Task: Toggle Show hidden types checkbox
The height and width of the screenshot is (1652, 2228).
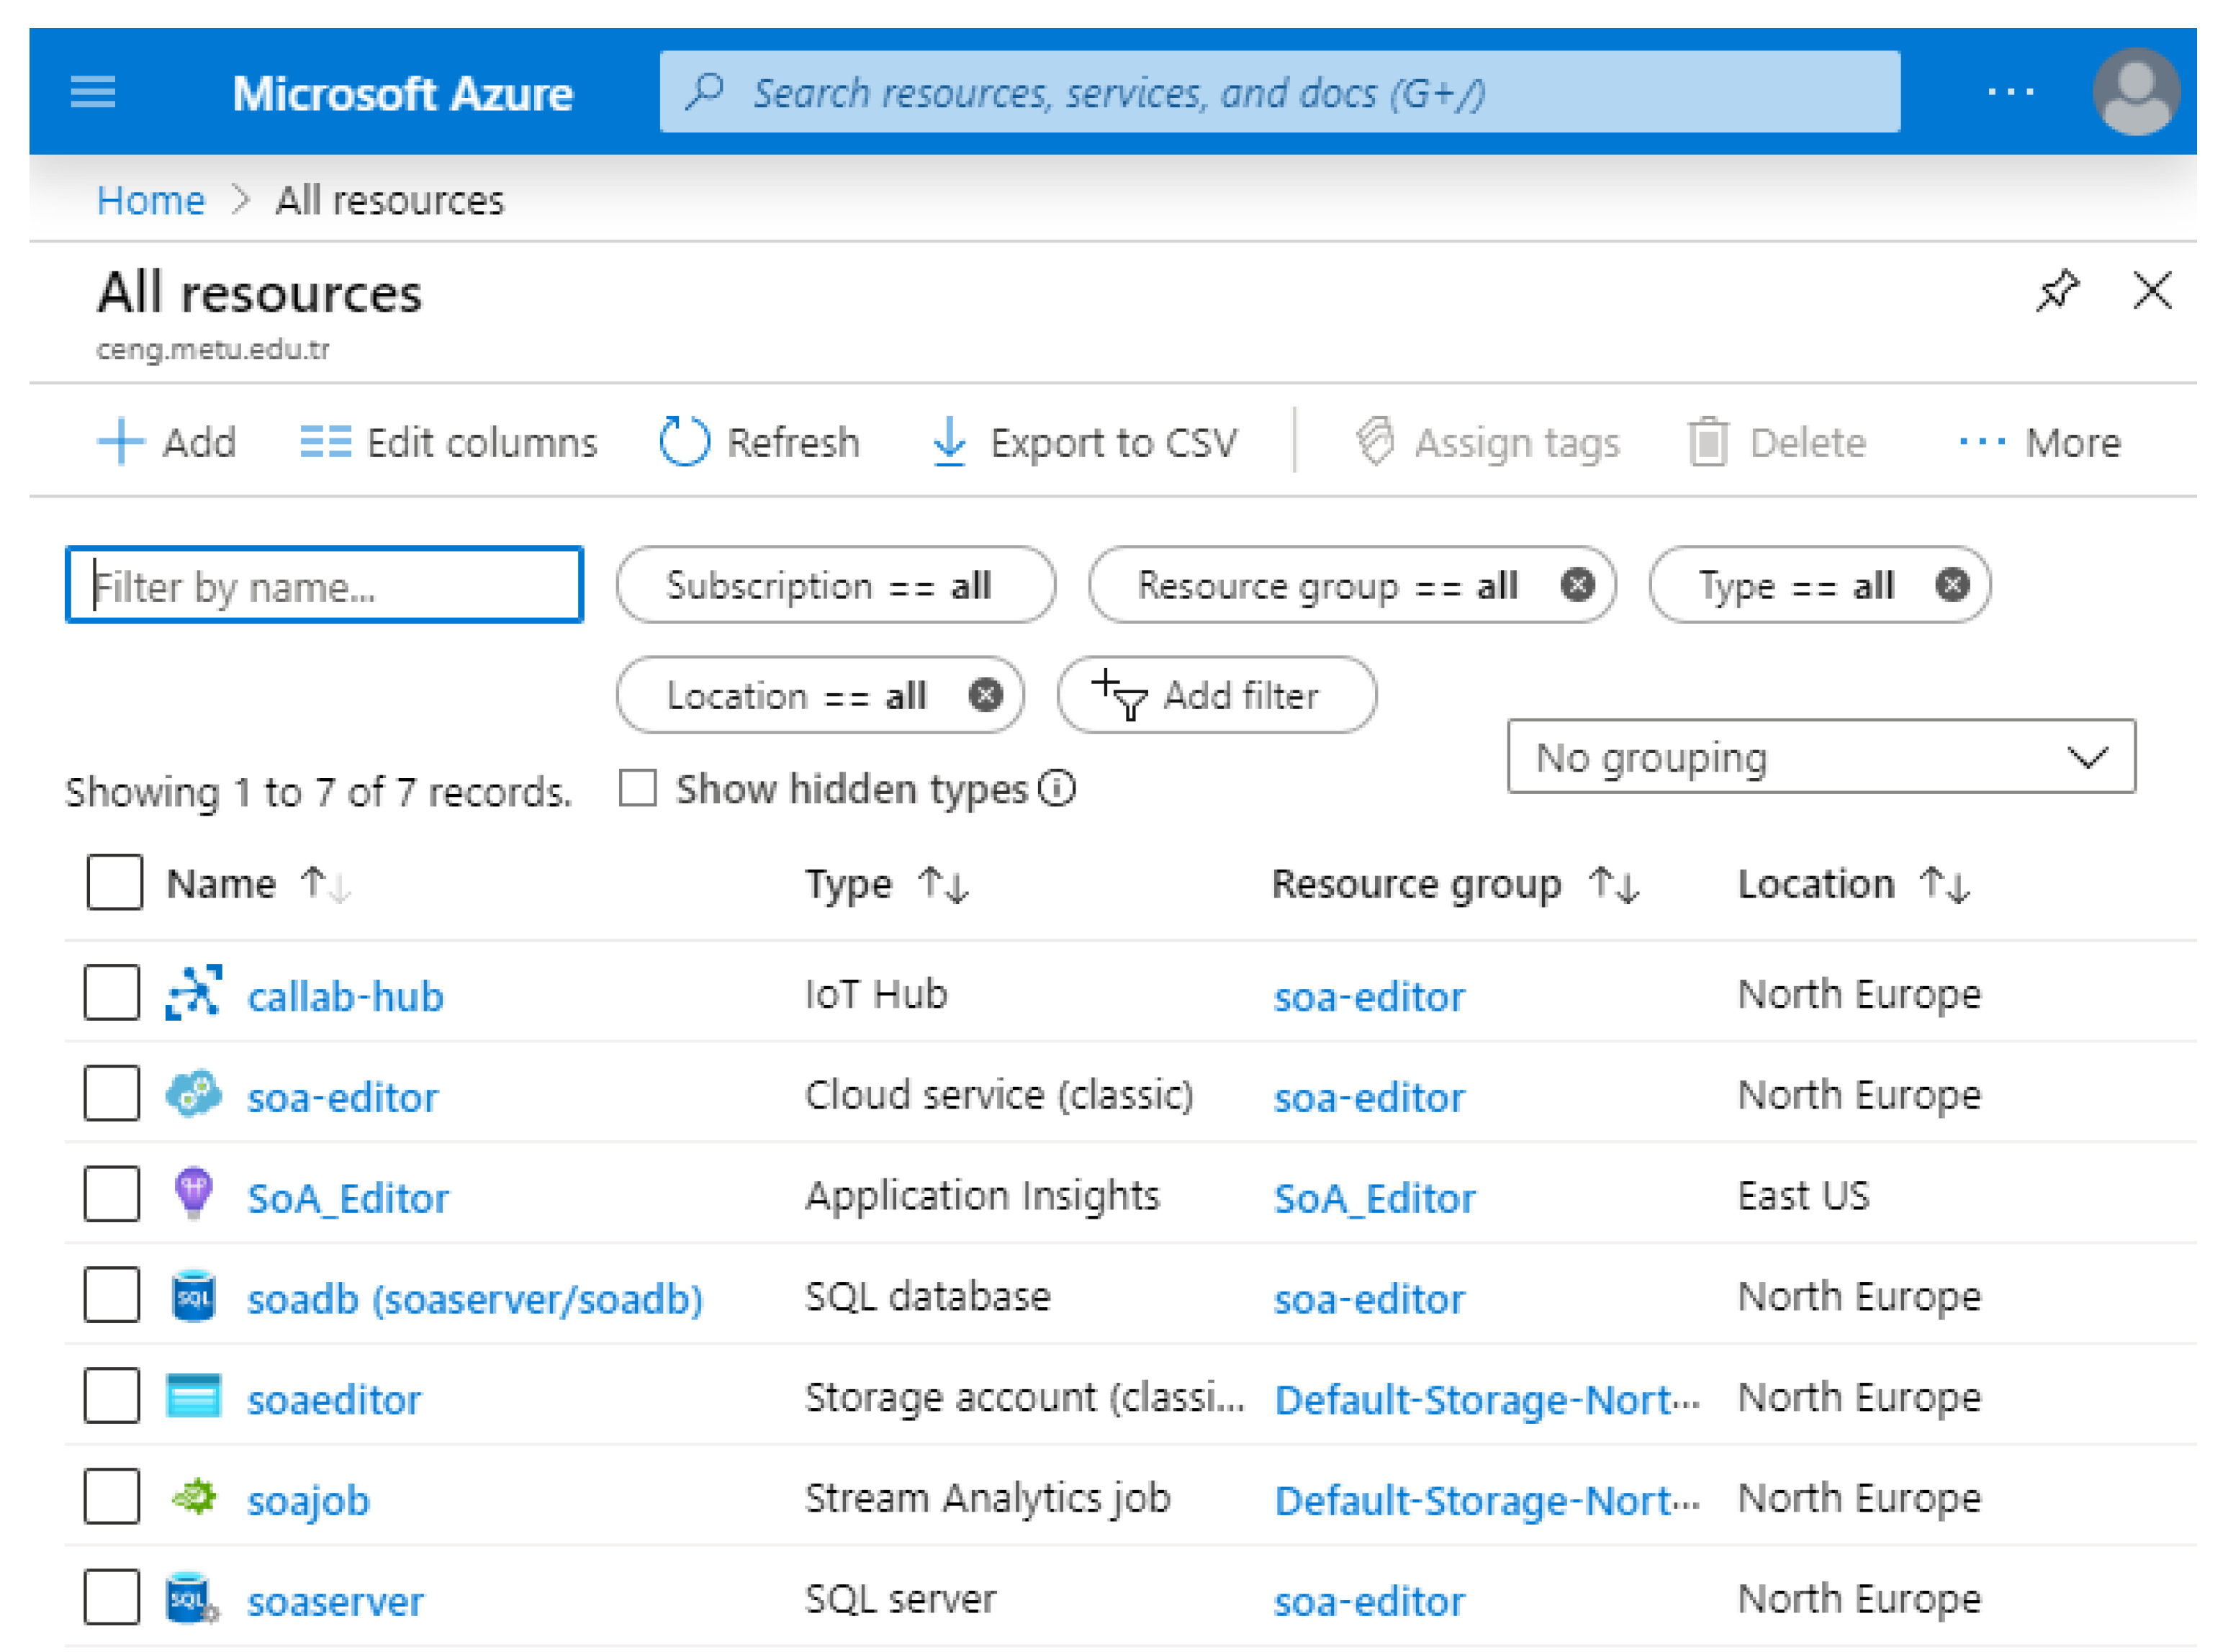Action: click(637, 788)
